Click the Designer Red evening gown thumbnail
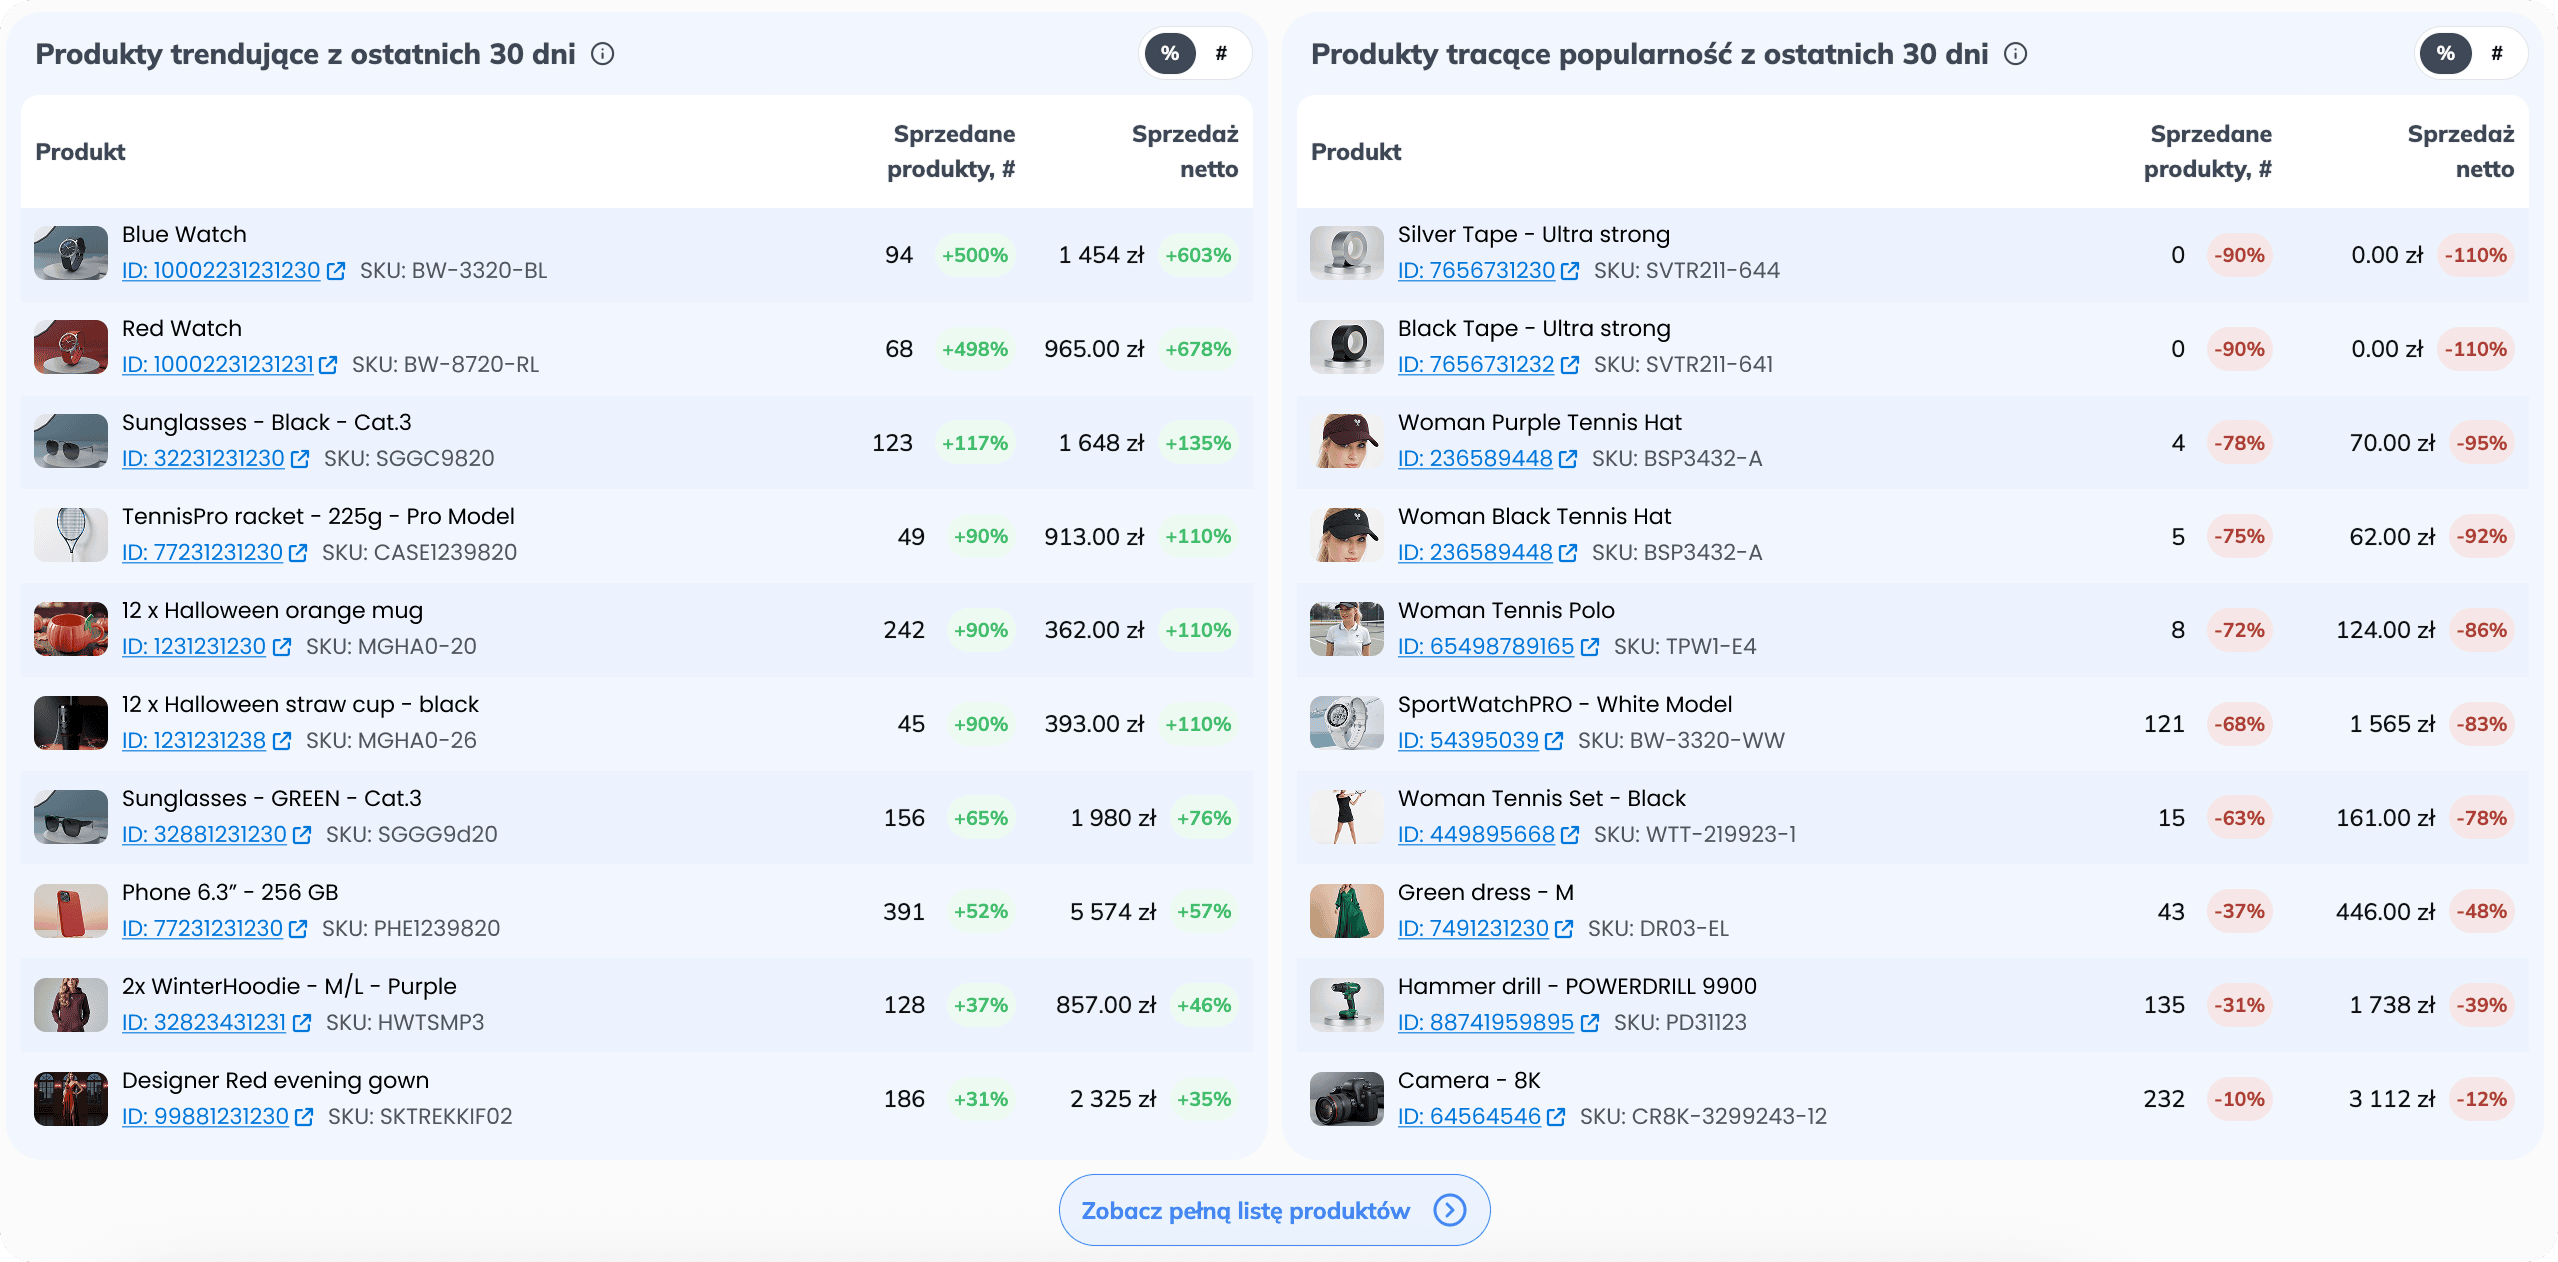 (x=71, y=1099)
